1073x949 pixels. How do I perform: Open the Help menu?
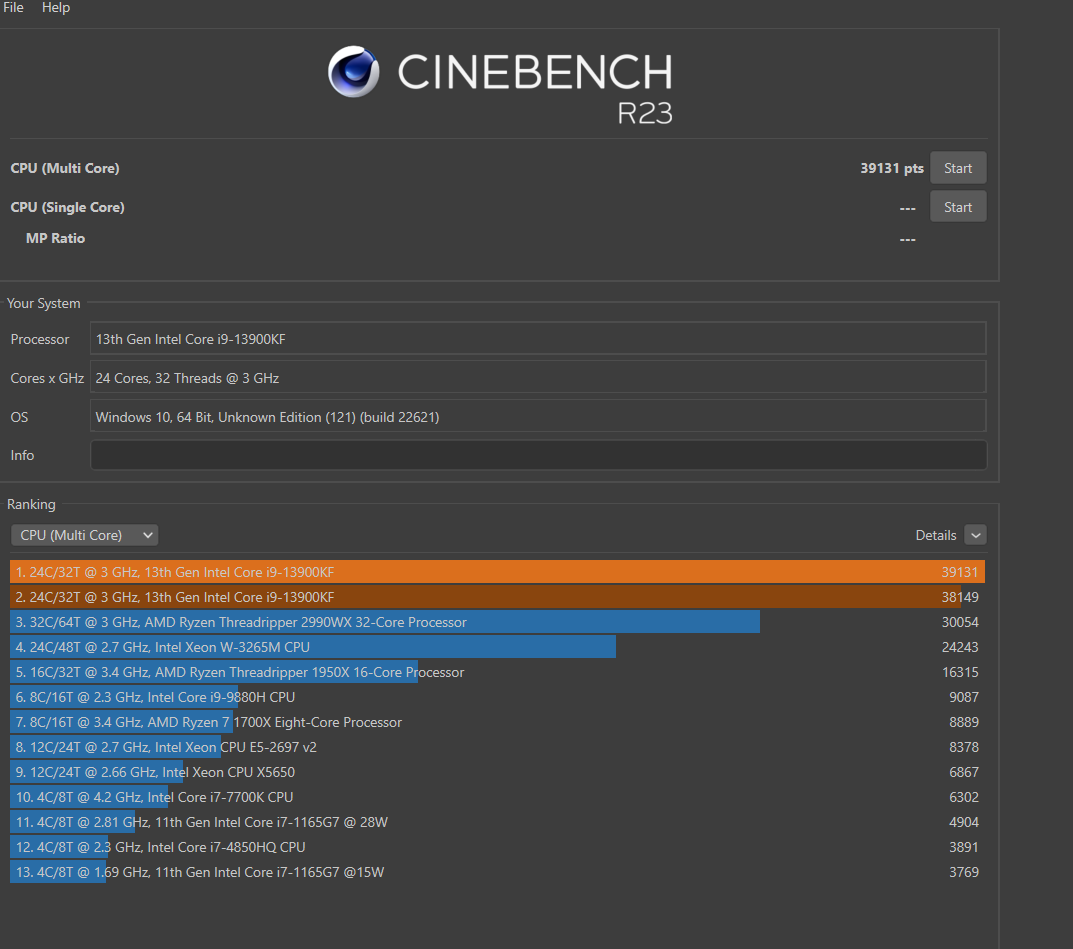(x=55, y=8)
